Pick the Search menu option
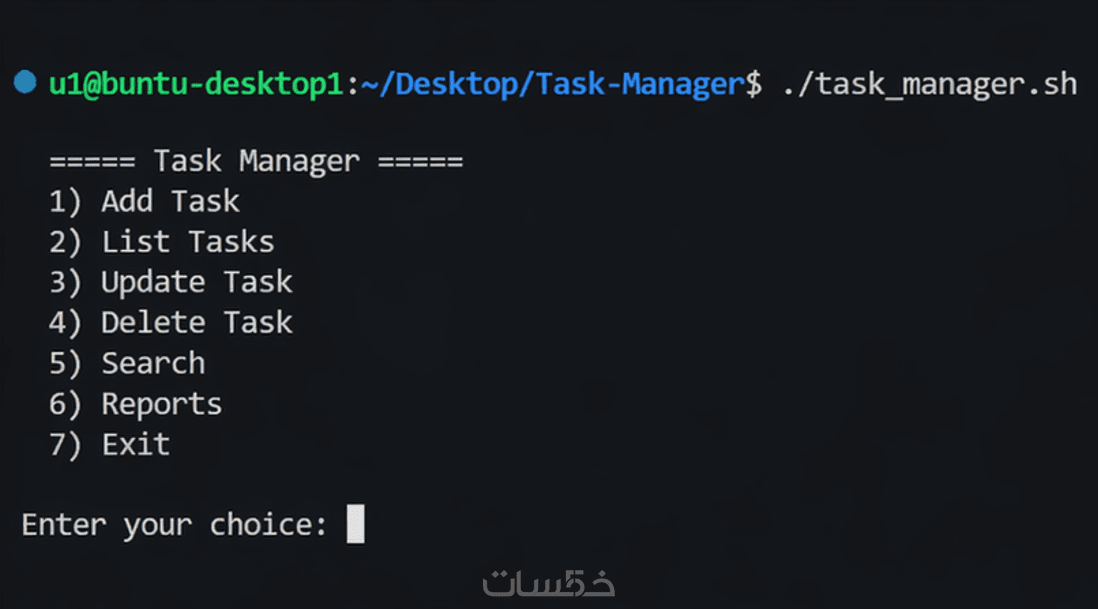 (x=153, y=363)
